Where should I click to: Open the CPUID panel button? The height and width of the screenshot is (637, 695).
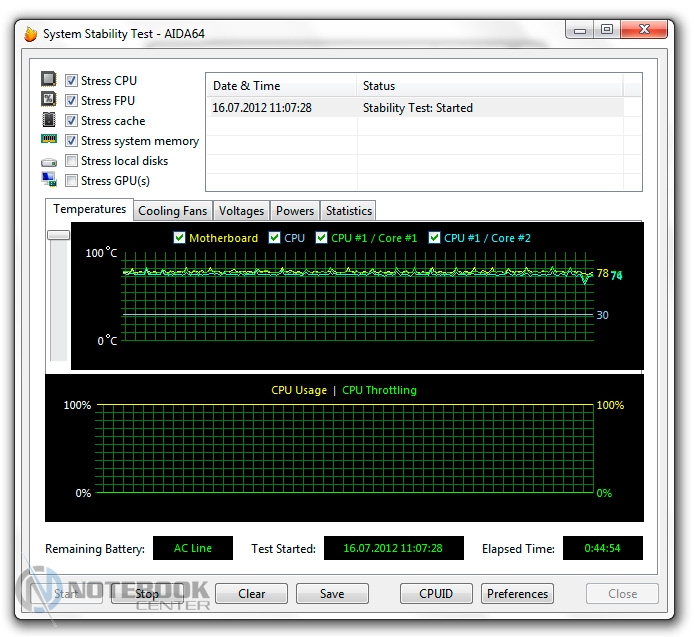(436, 594)
